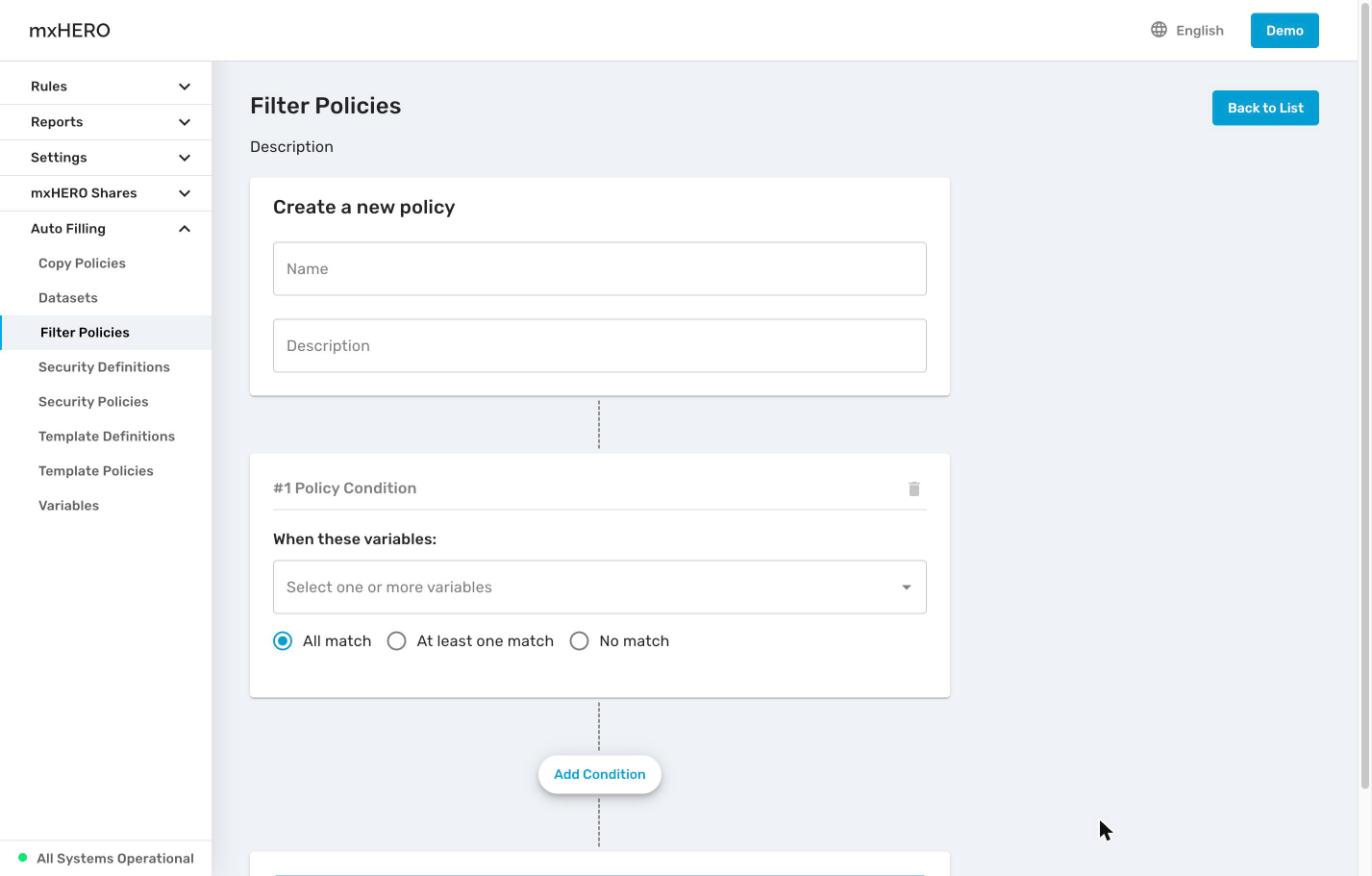Image resolution: width=1372 pixels, height=876 pixels.
Task: Click the Demo account button
Action: point(1284,30)
